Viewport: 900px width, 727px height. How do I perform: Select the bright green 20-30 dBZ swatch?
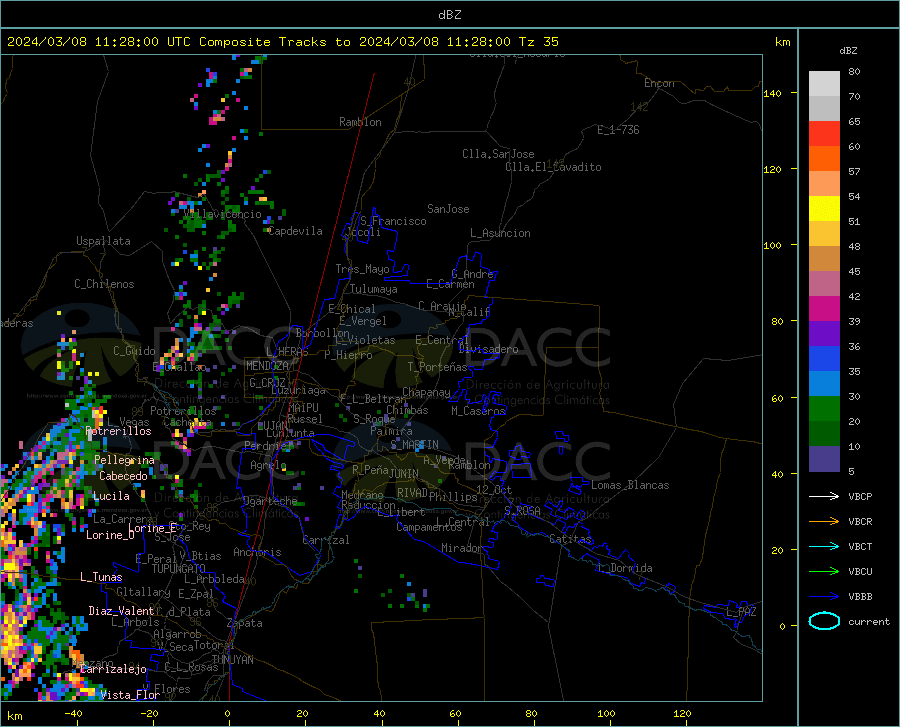pos(824,409)
